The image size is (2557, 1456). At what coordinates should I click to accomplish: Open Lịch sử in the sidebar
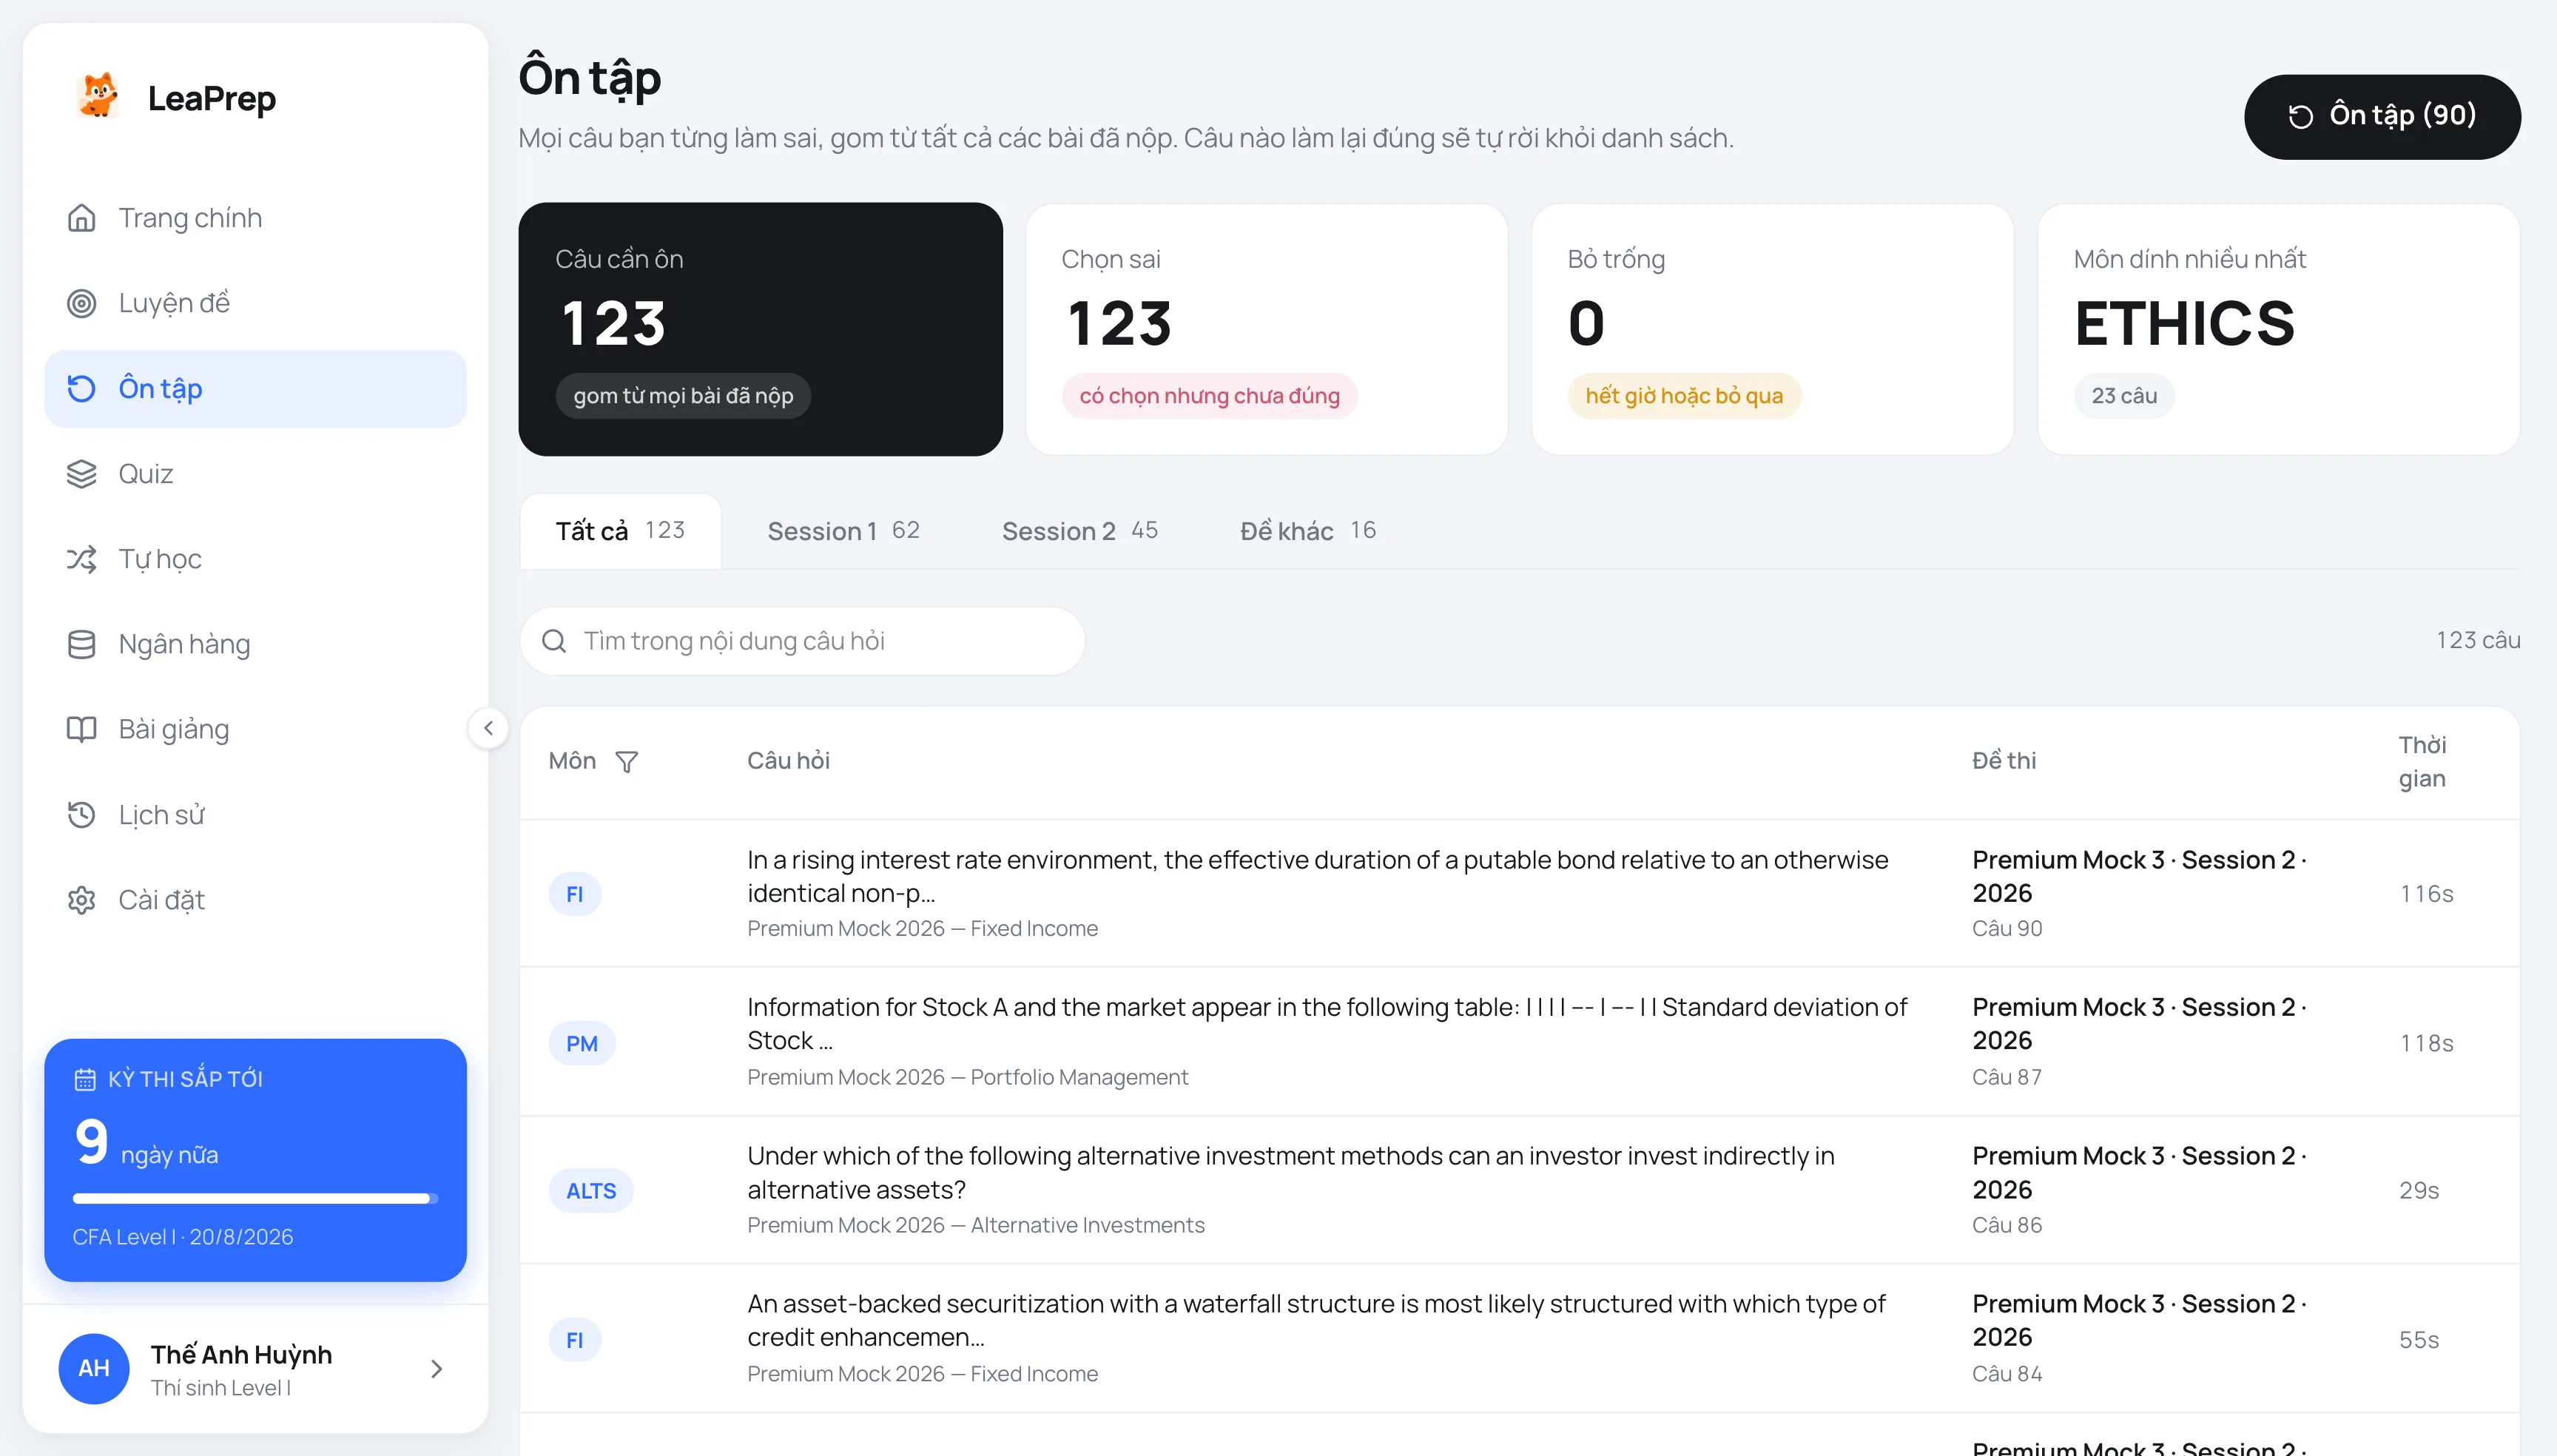[x=255, y=815]
